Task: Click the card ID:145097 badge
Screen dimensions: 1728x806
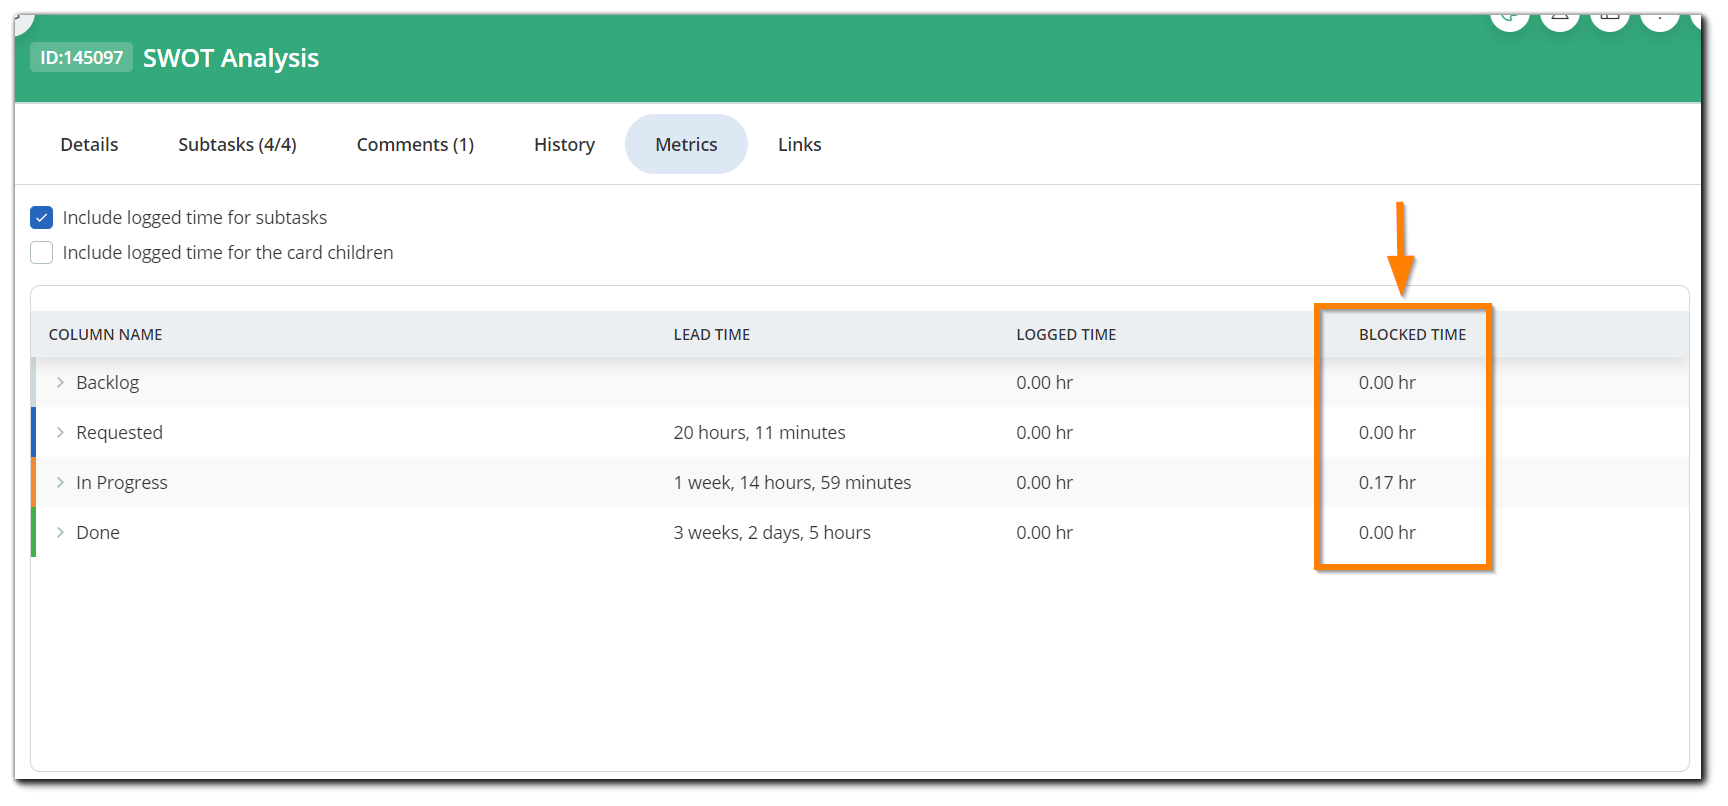Action: pos(81,57)
